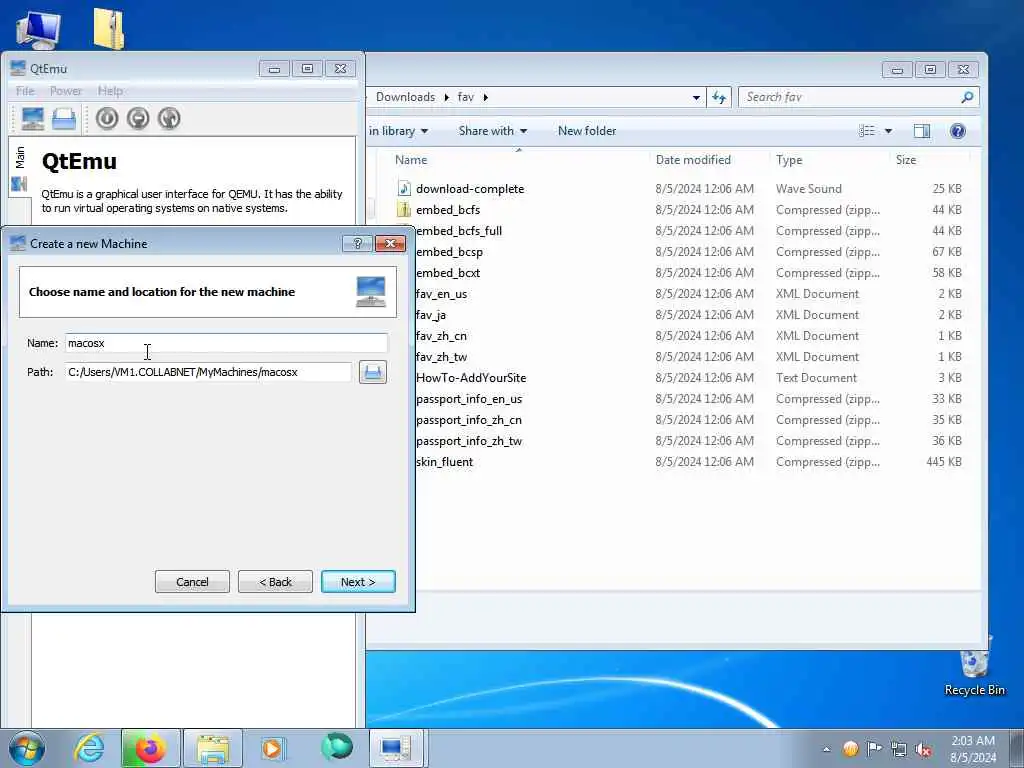Select the fav_zh_cn file

(441, 336)
